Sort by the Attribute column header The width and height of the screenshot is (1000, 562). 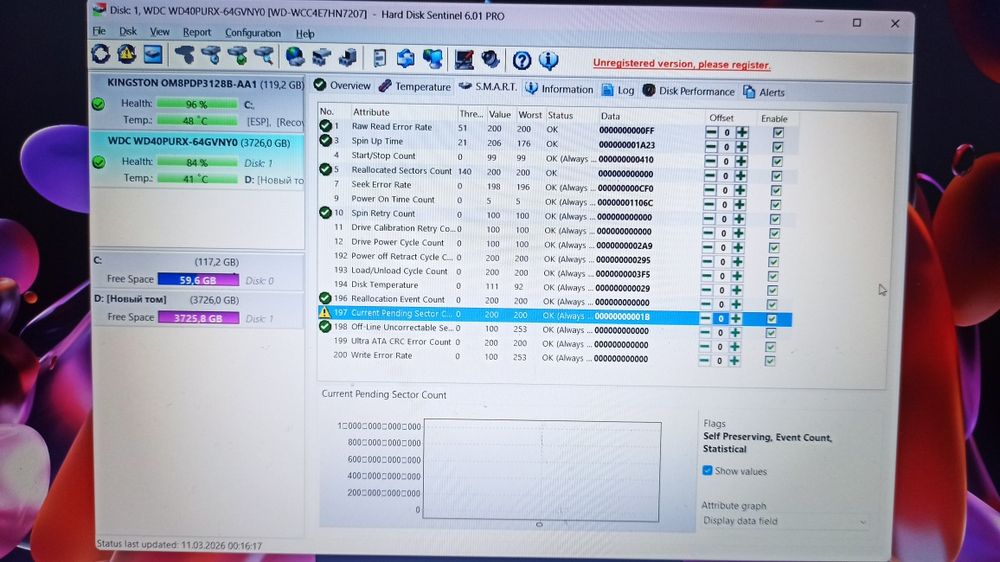pyautogui.click(x=371, y=112)
